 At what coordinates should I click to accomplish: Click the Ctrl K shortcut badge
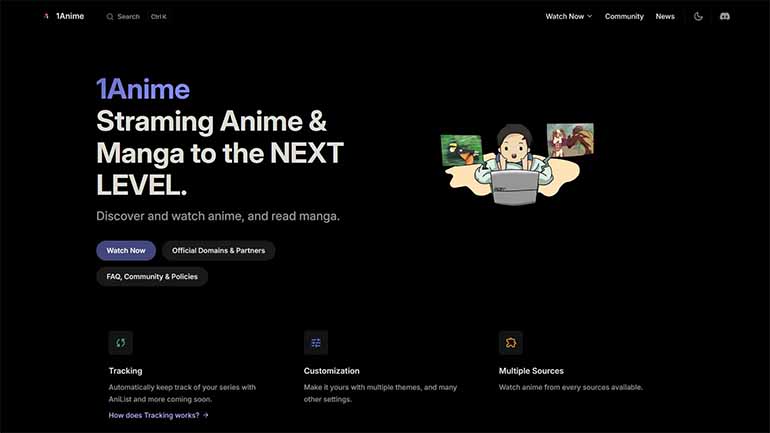click(x=159, y=17)
